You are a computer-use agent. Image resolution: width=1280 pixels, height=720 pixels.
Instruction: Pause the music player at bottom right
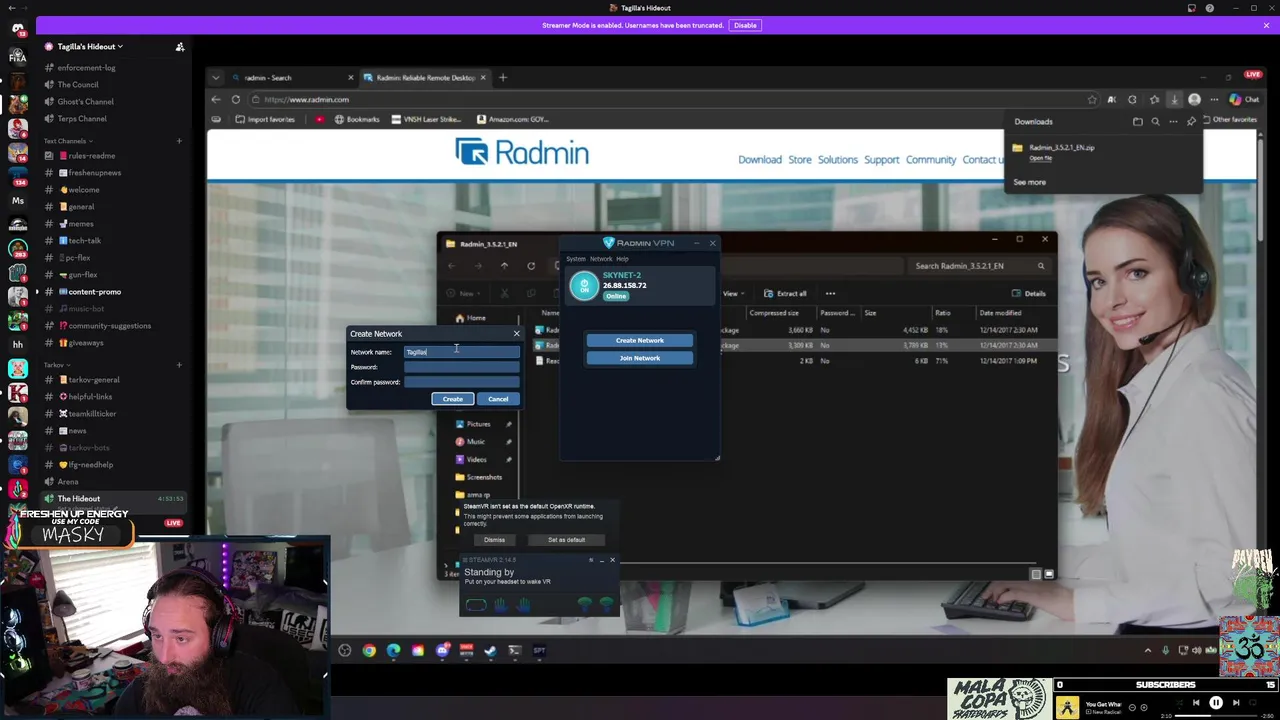coord(1216,703)
